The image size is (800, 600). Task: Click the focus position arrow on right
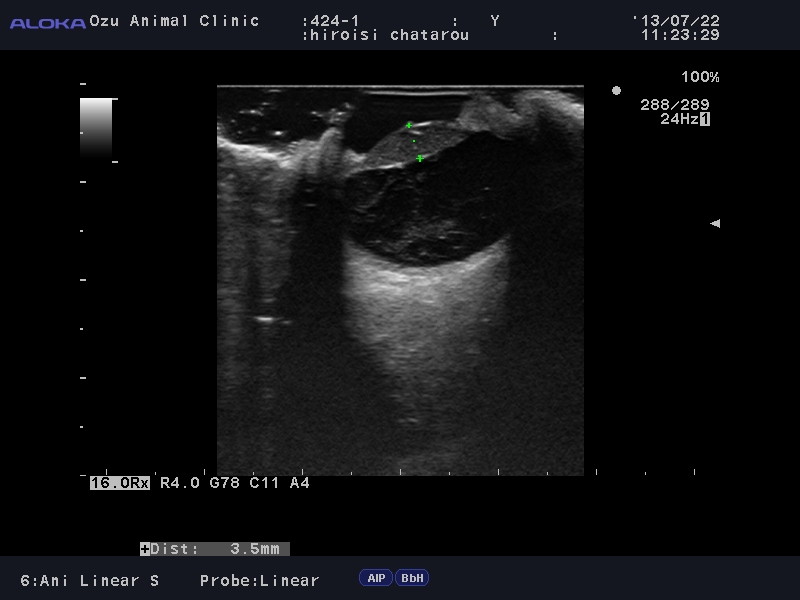(714, 224)
